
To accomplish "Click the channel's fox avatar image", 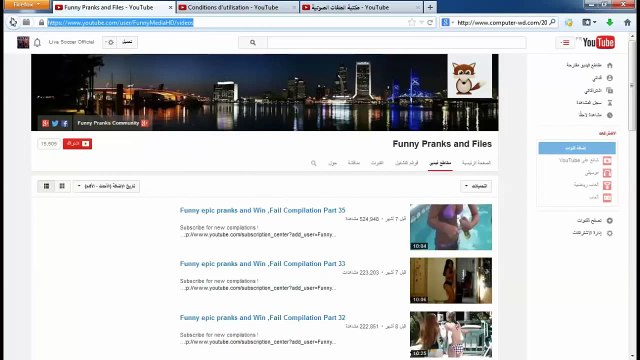I will point(469,76).
